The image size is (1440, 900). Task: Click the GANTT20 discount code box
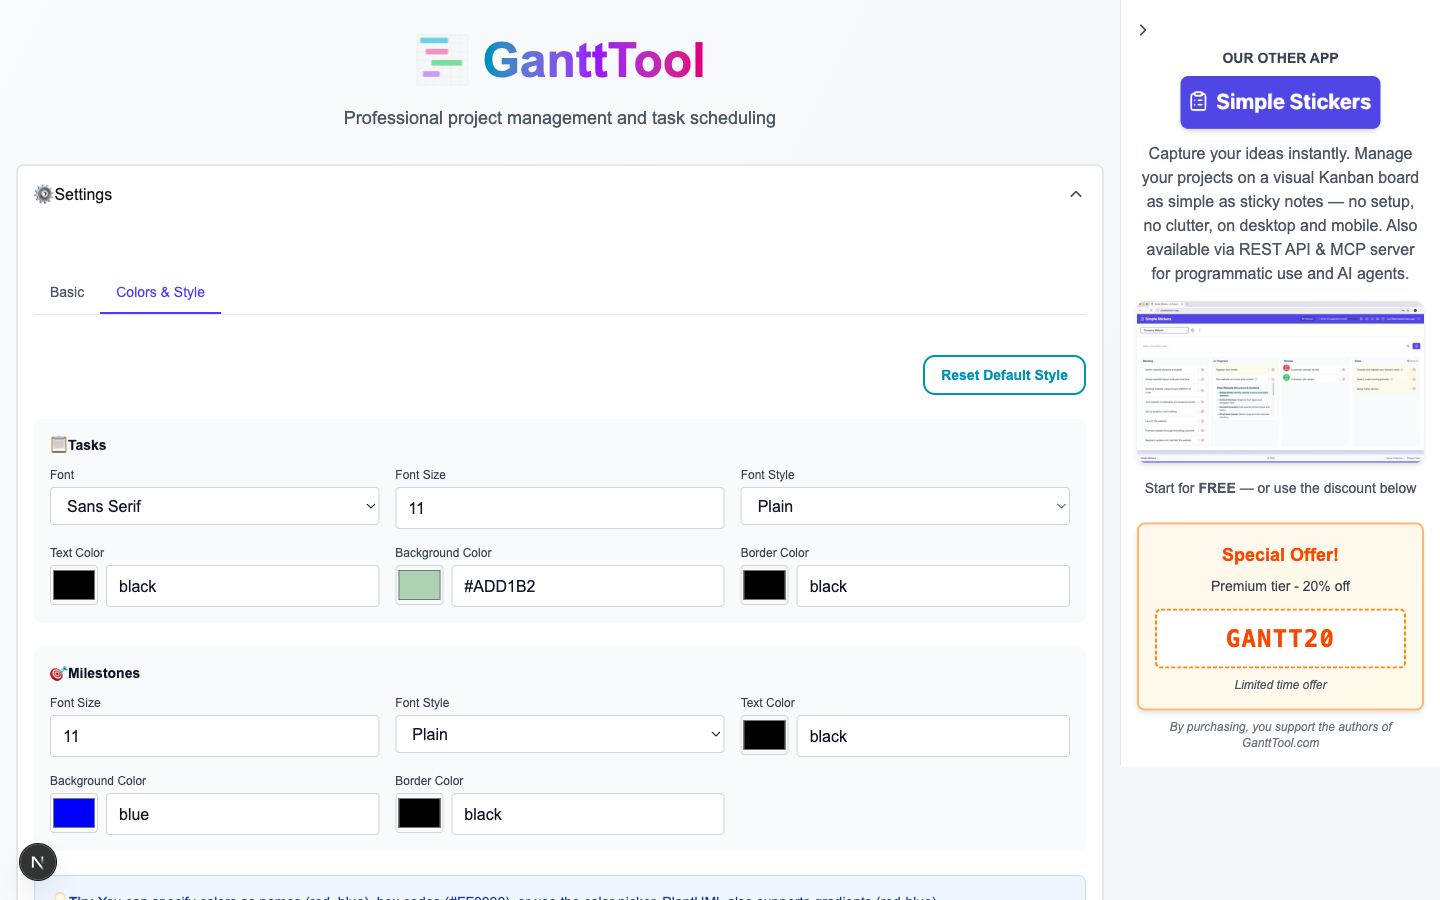[x=1280, y=638]
